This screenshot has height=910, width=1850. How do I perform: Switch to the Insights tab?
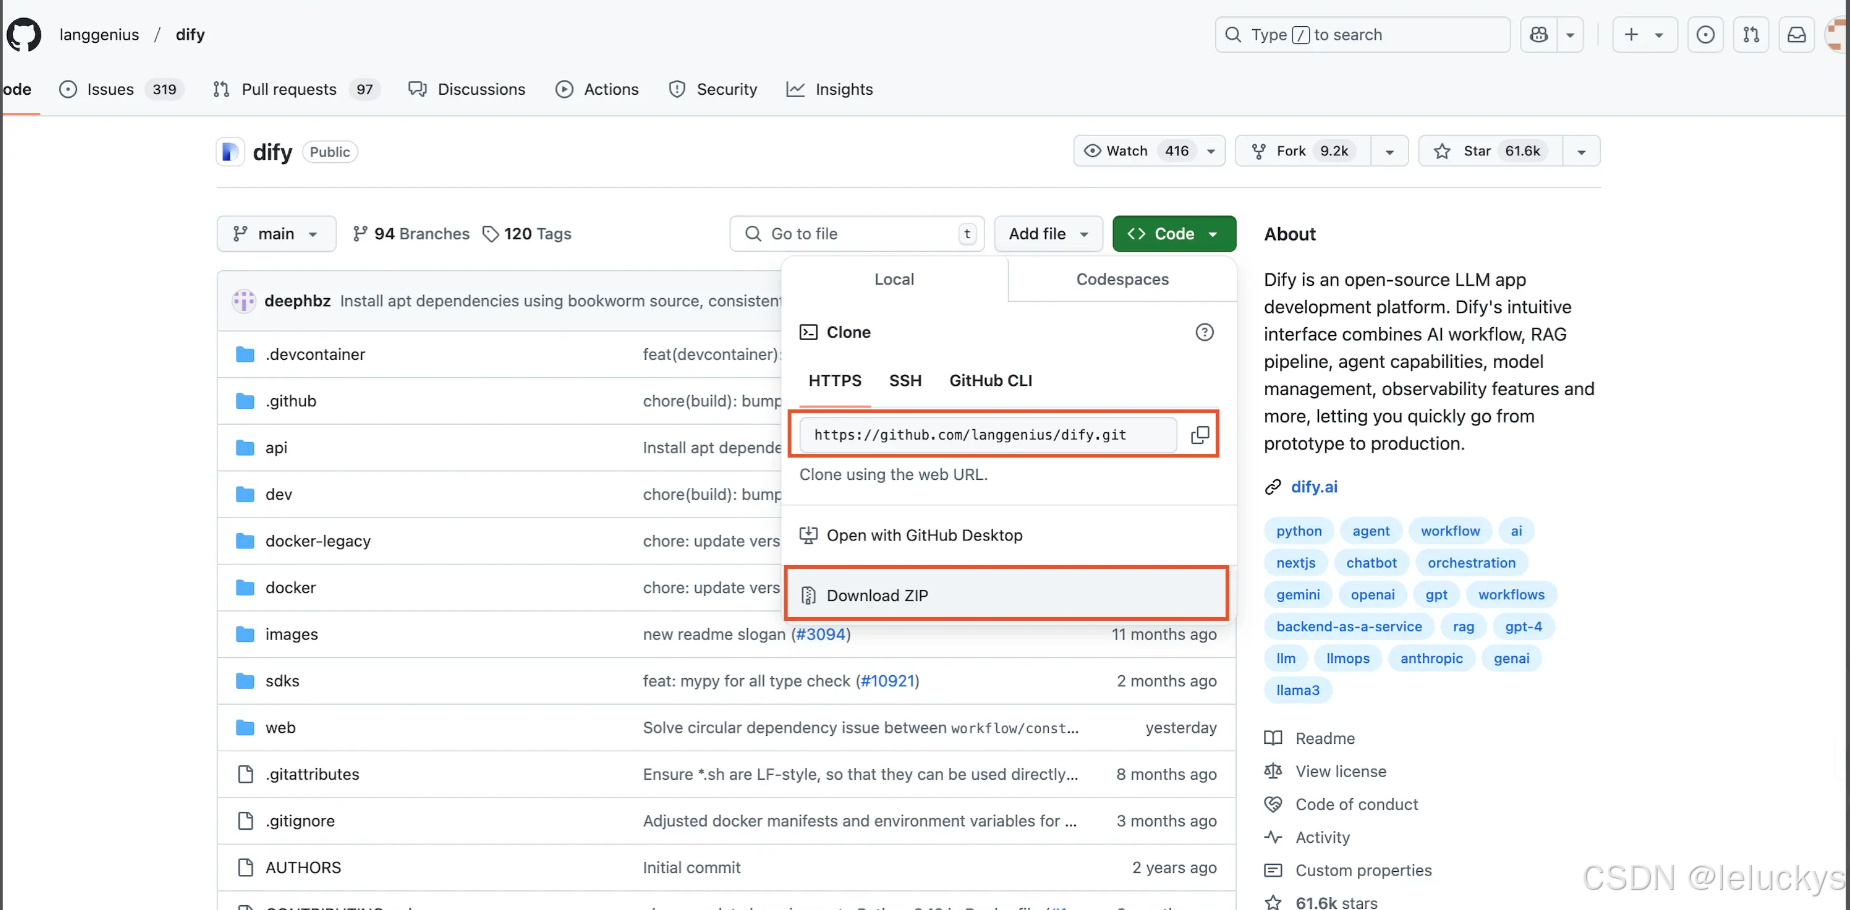[830, 89]
